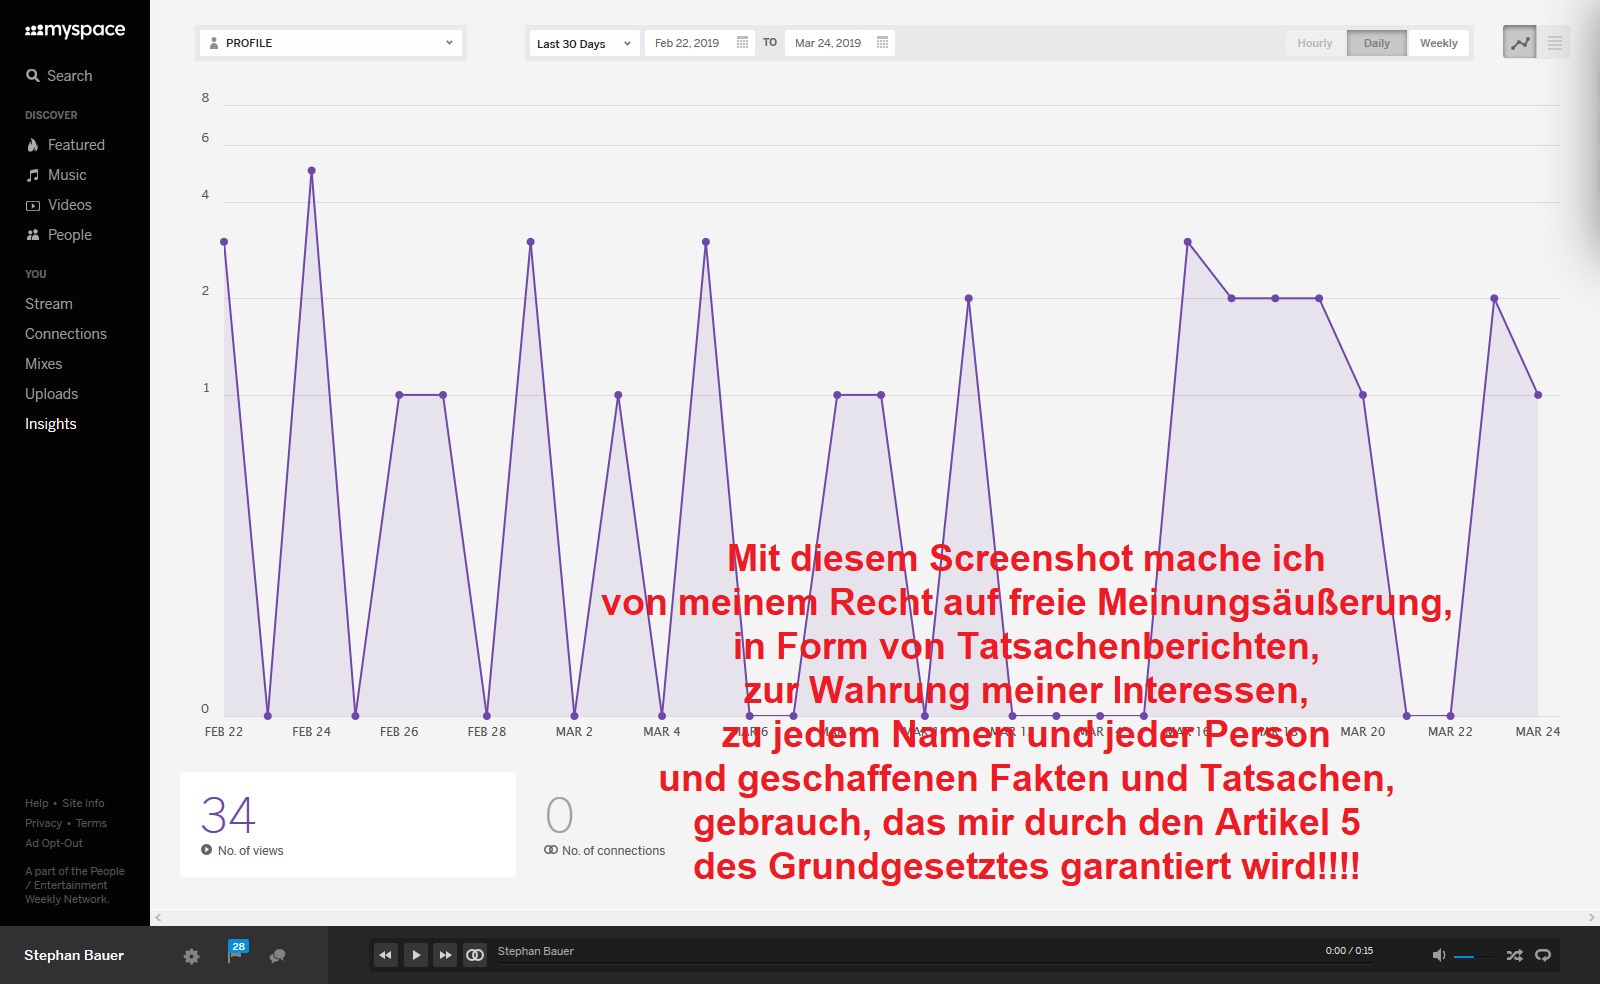1600x984 pixels.
Task: Select the Daily granularity
Action: pyautogui.click(x=1377, y=43)
